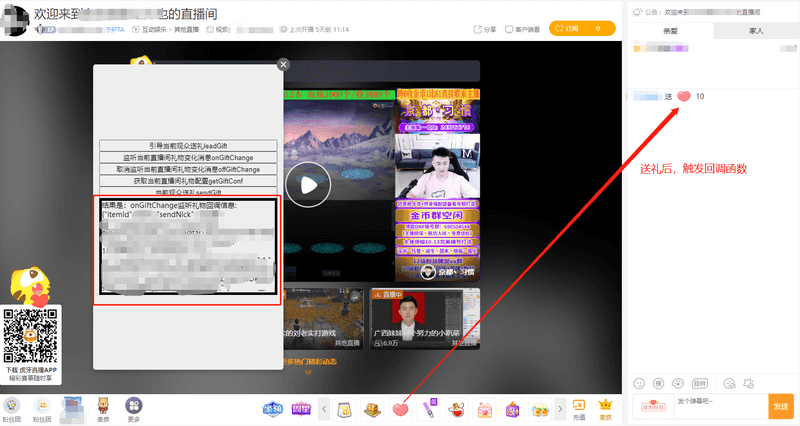800x426 pixels.
Task: Click the offGiftChange cancel-listener button
Action: coord(188,169)
